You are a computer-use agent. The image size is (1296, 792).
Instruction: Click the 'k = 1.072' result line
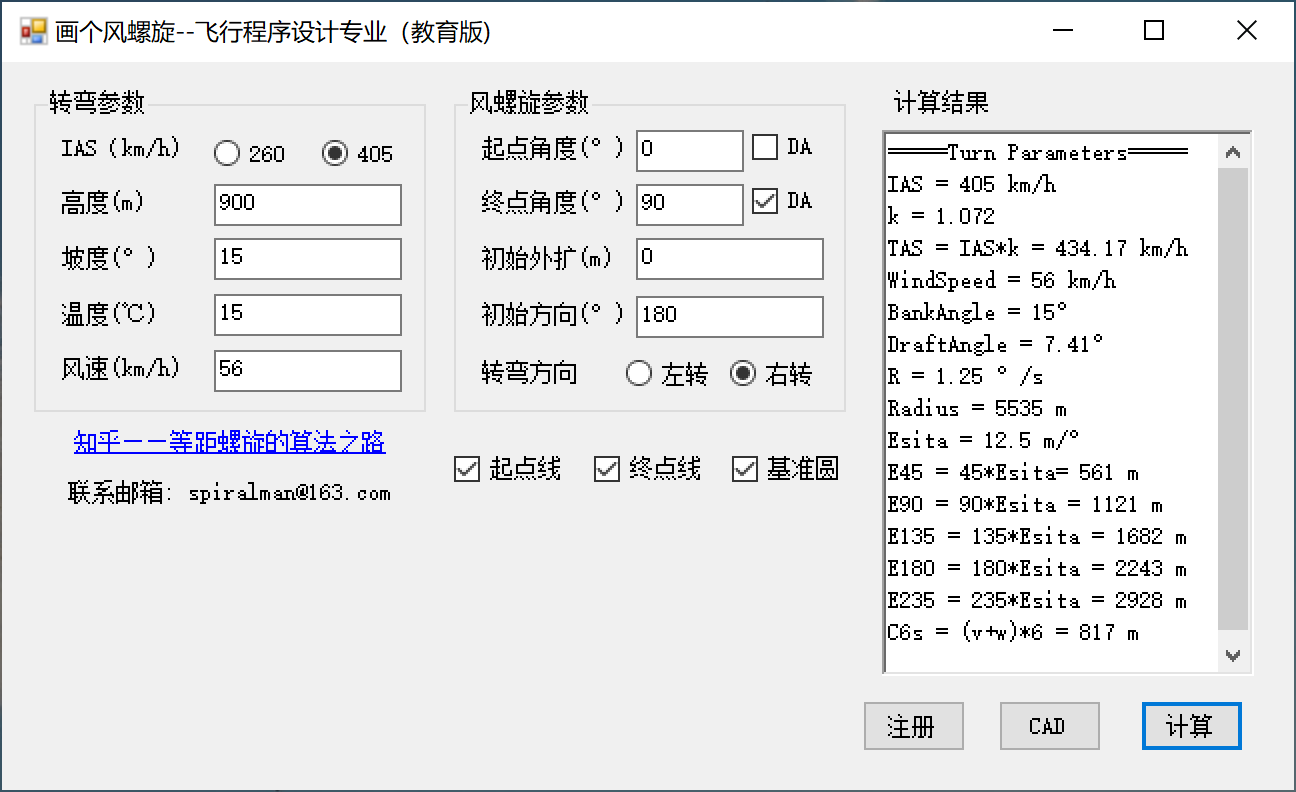coord(941,216)
